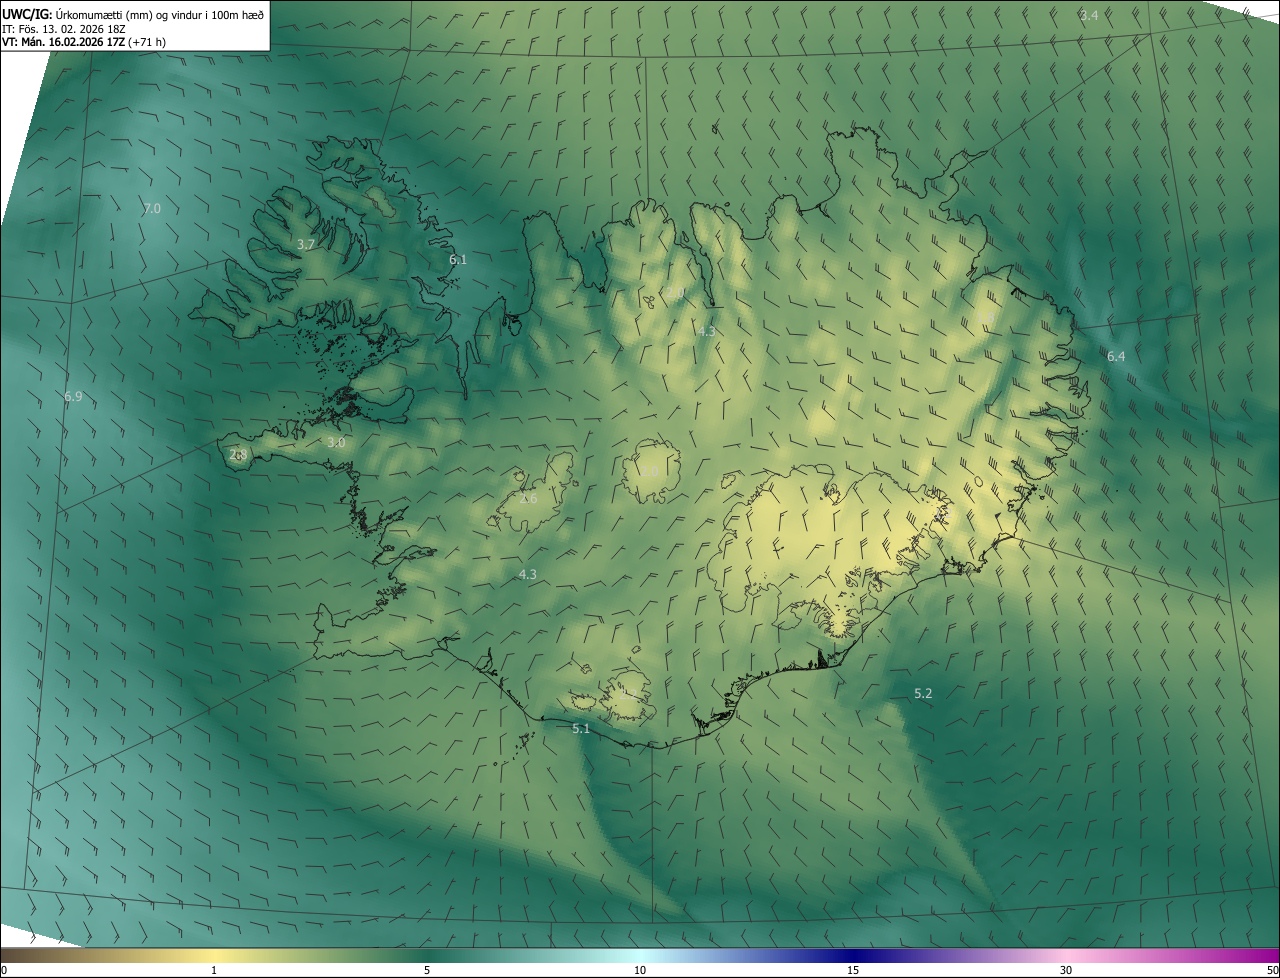This screenshot has height=978, width=1280.
Task: Click the 1 tick label on the color scale
Action: coord(214,970)
